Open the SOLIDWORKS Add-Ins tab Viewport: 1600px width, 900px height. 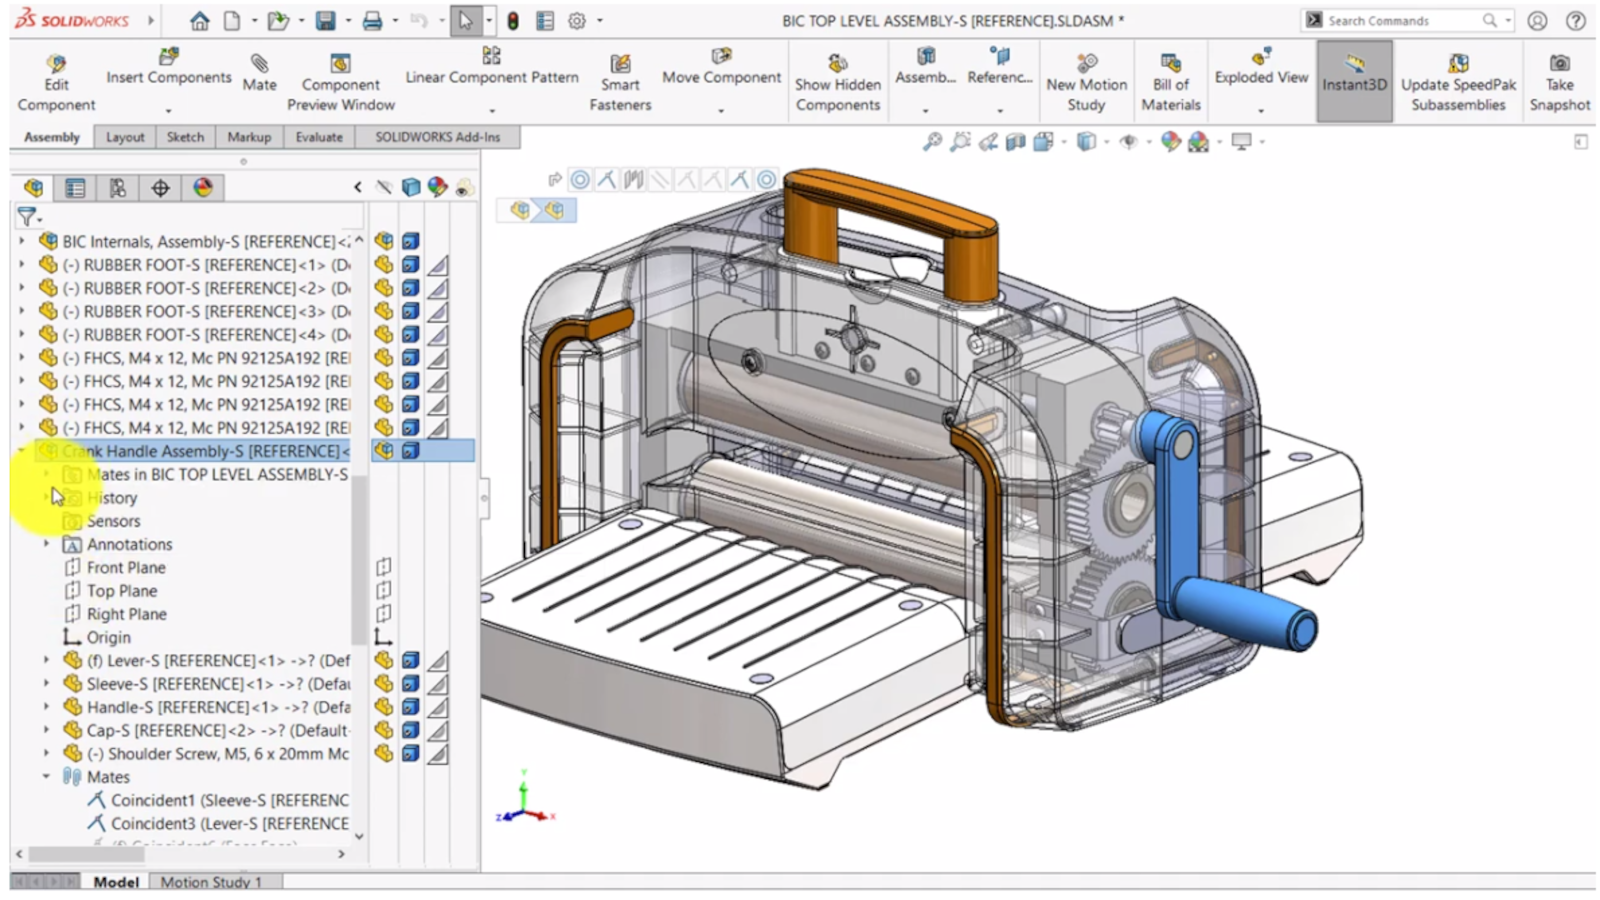click(437, 137)
